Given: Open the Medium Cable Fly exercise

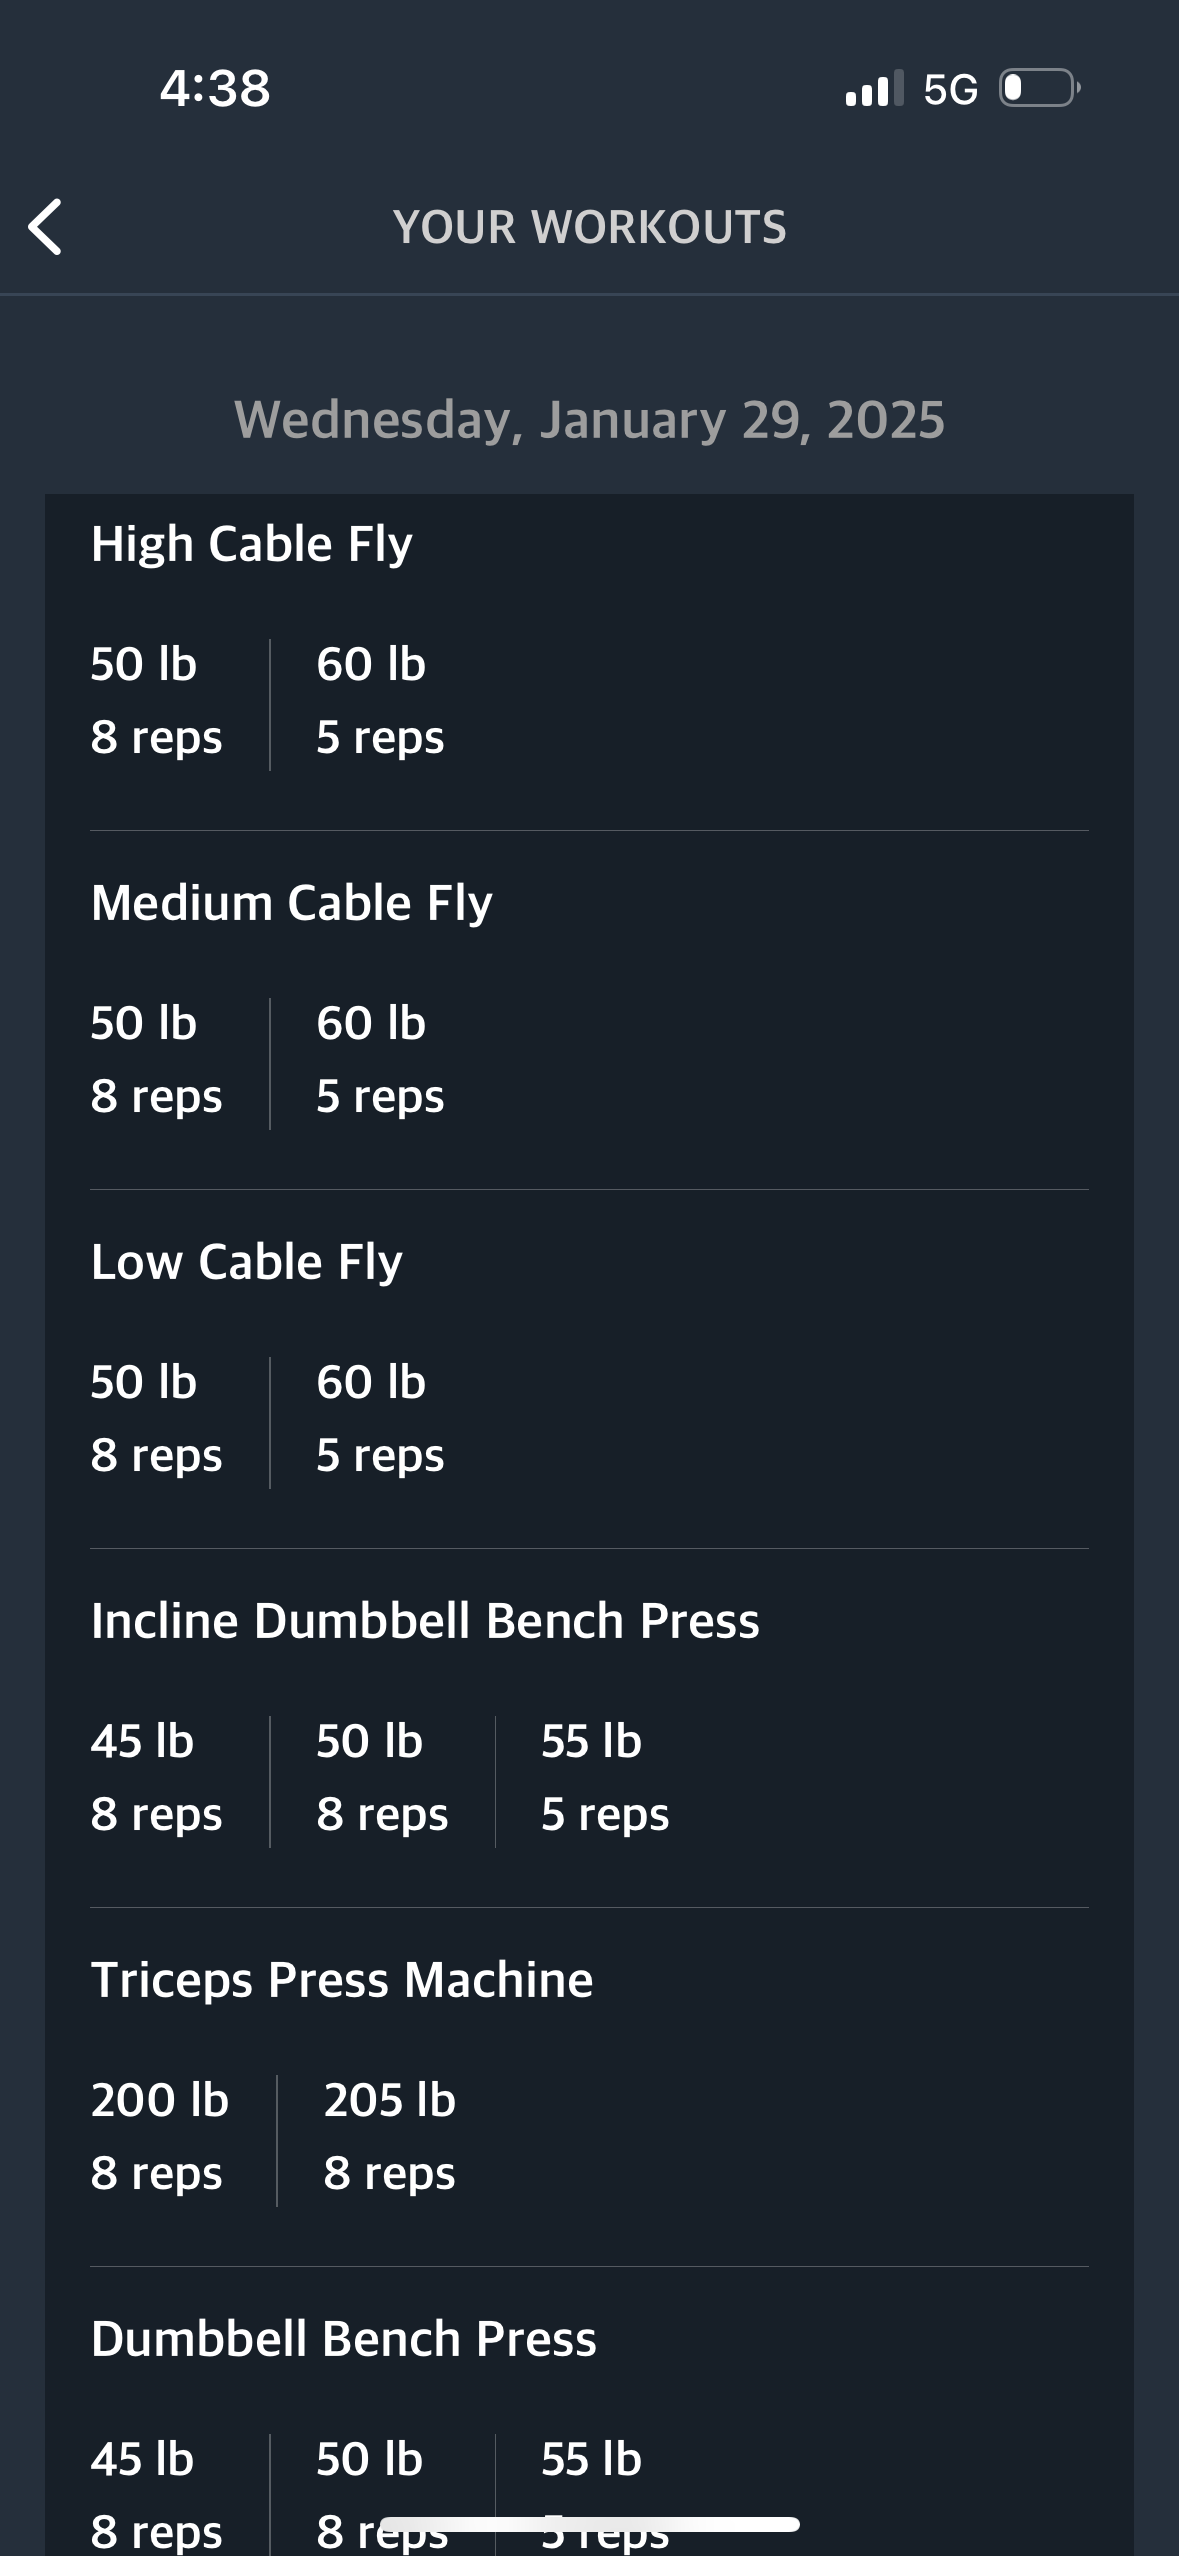Looking at the screenshot, I should 291,903.
